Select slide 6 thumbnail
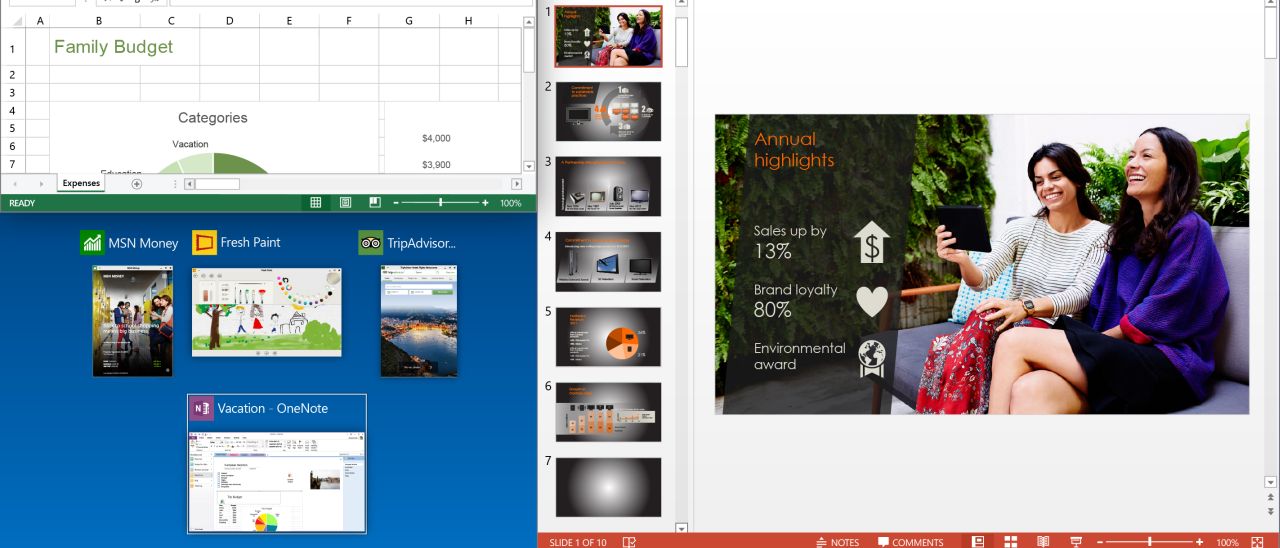1280x548 pixels. click(x=608, y=412)
